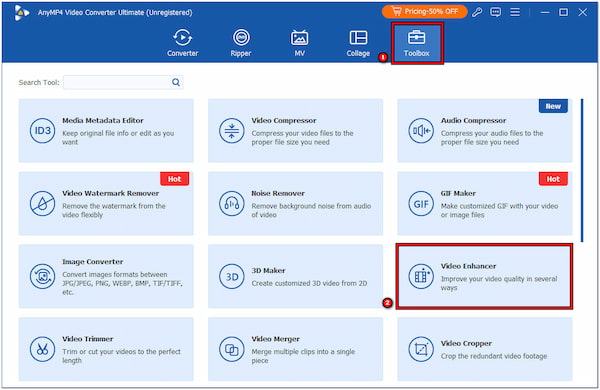
Task: Click the Video Enhancer film icon
Action: coord(421,276)
